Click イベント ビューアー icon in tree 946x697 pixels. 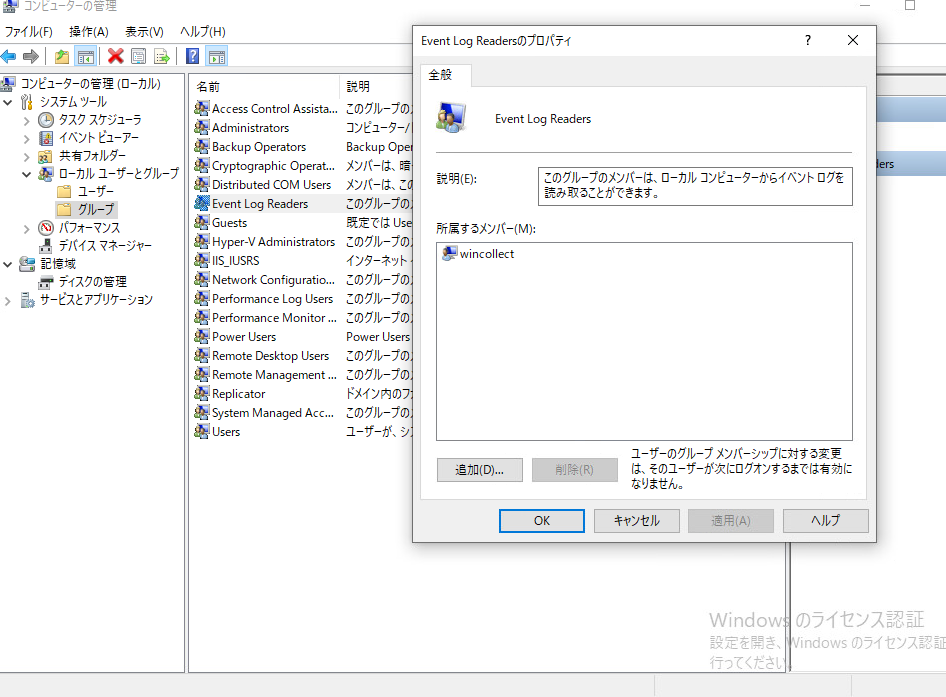click(x=46, y=138)
